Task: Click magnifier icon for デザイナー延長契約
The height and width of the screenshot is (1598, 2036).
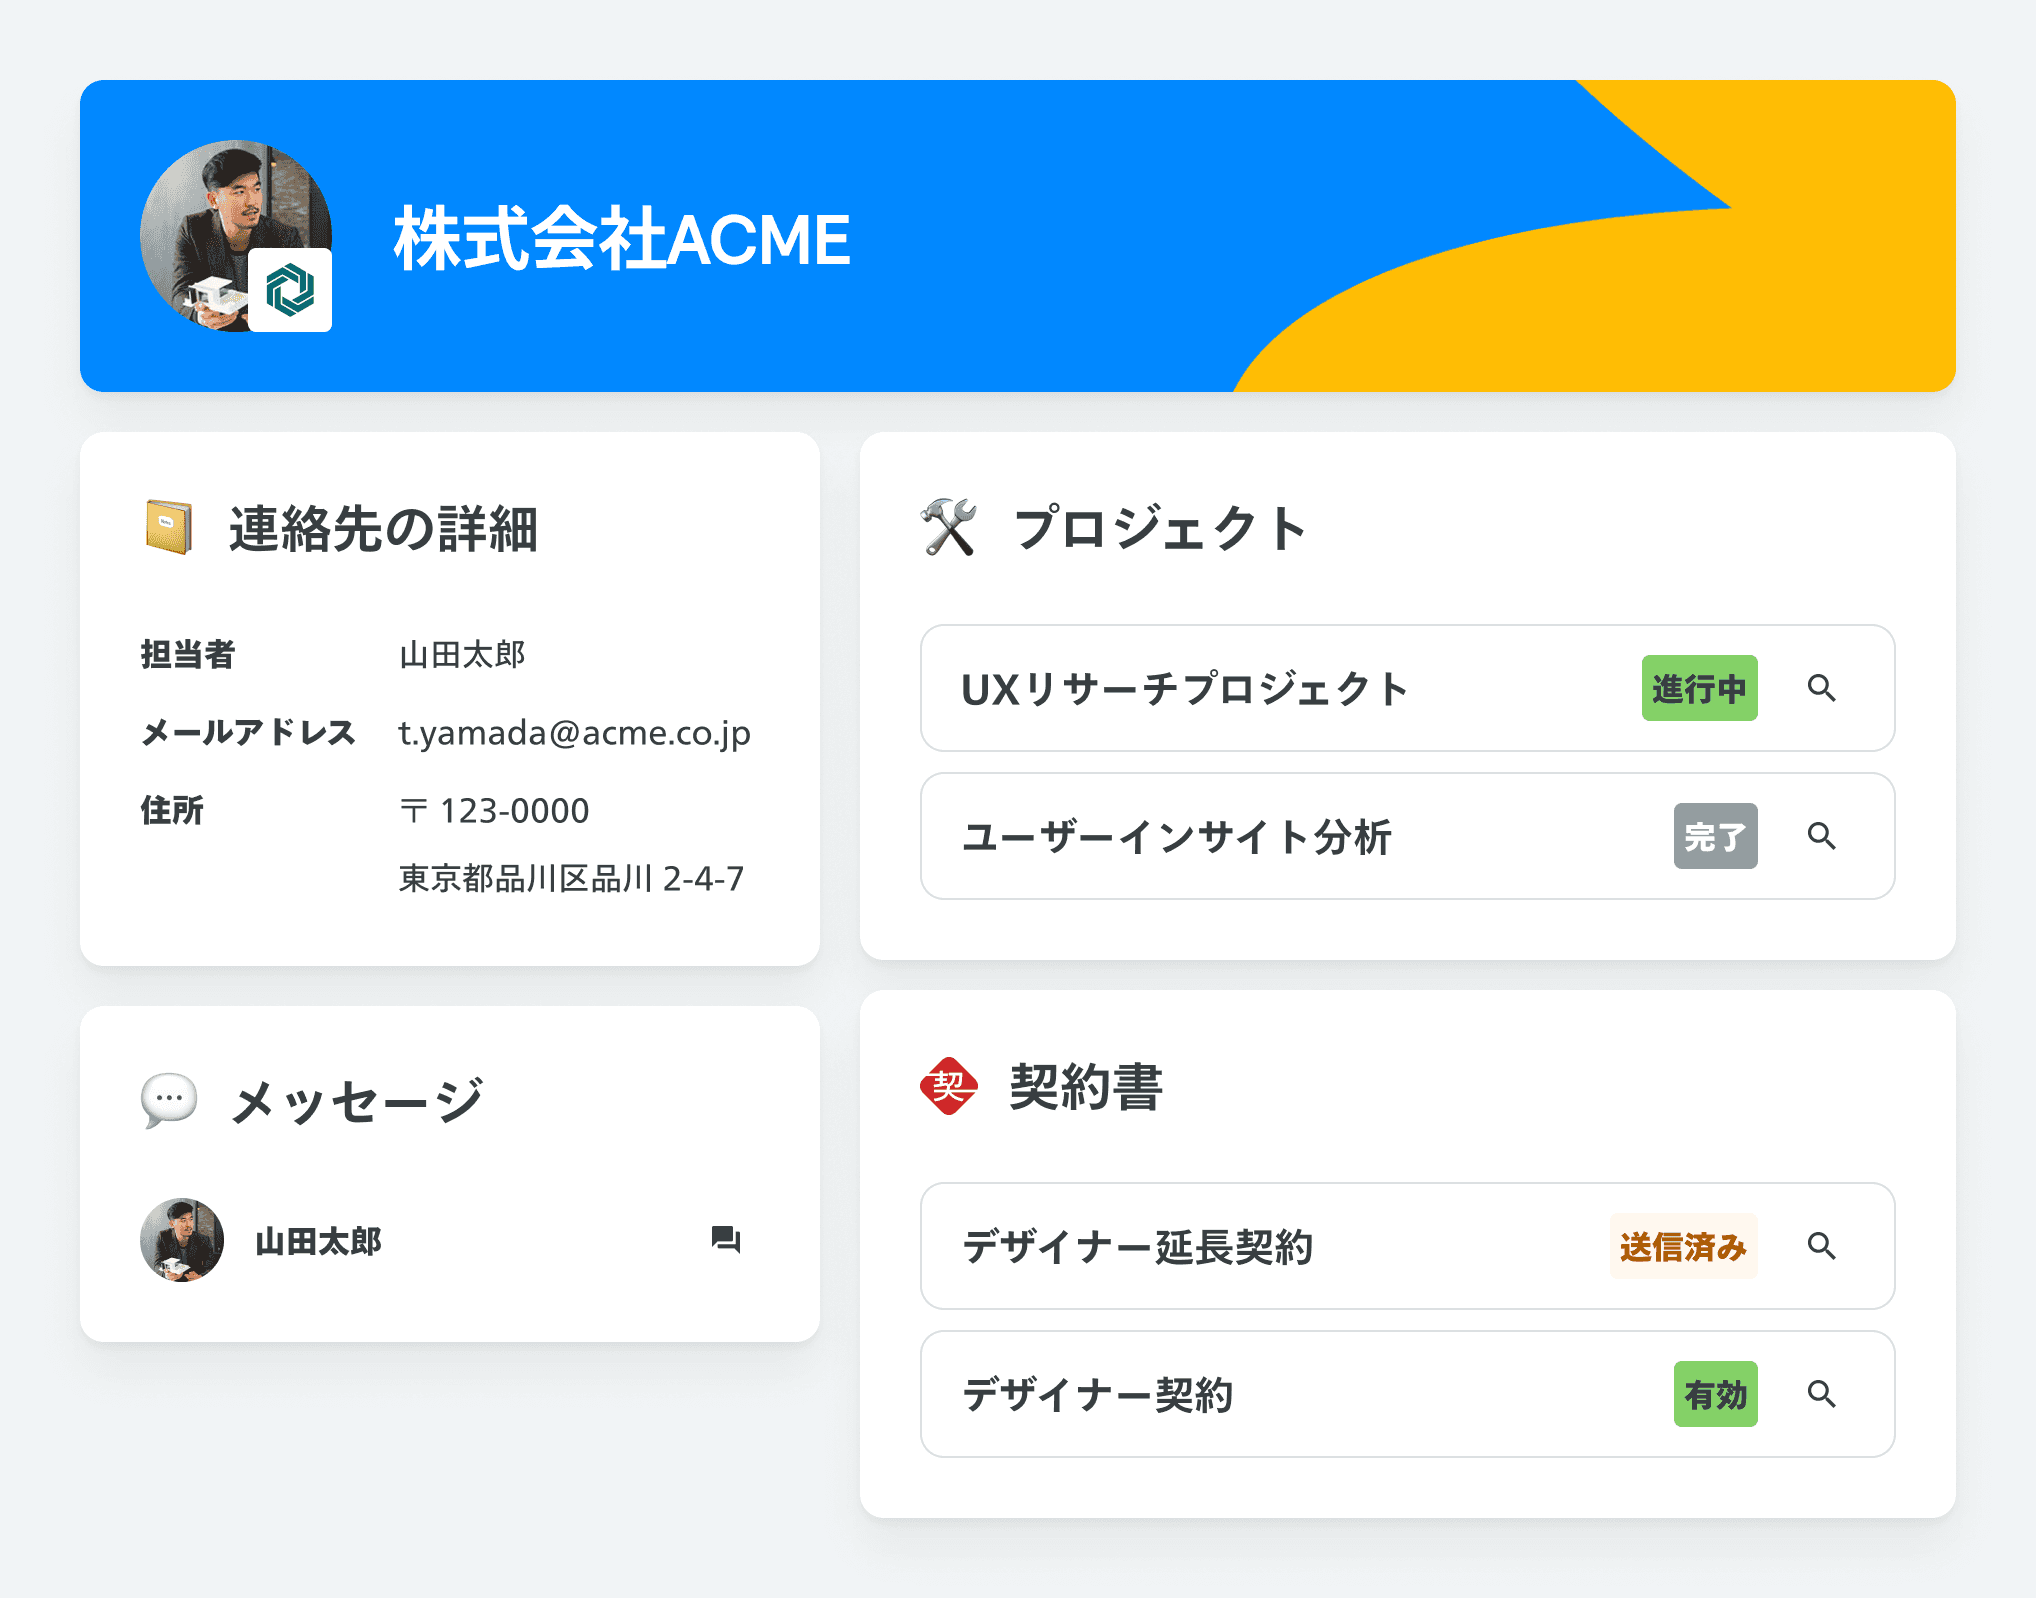Action: (x=1821, y=1246)
